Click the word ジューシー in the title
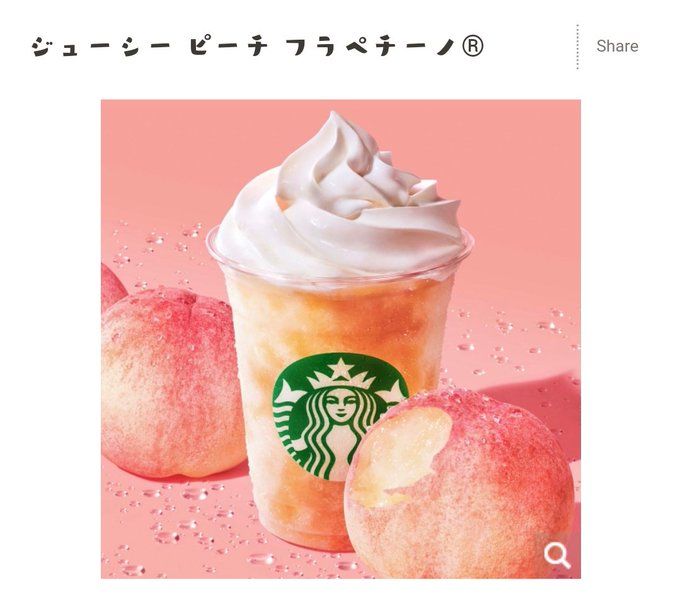The width and height of the screenshot is (680, 599). (x=101, y=46)
